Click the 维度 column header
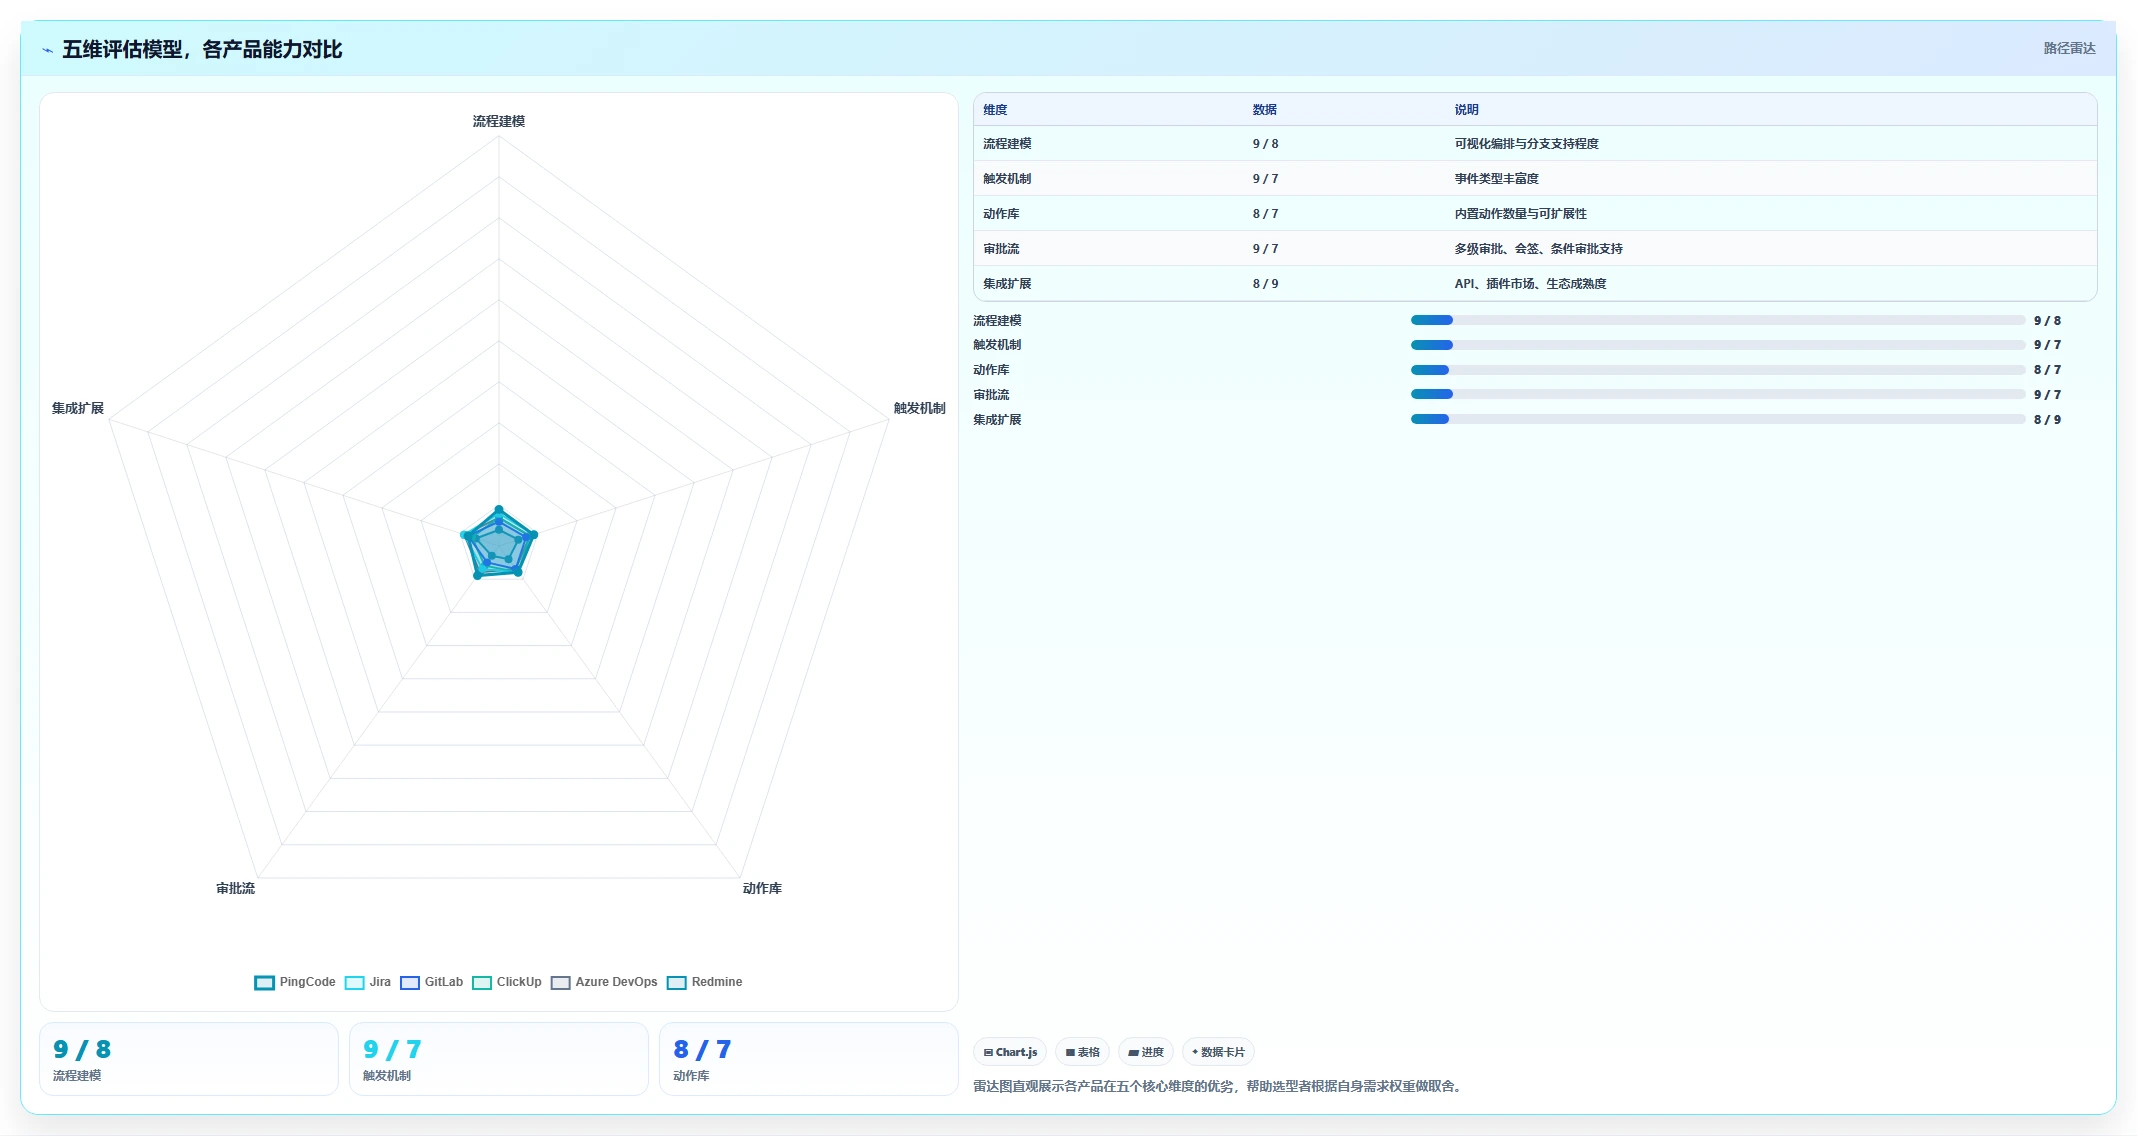Viewport: 2137px width, 1136px height. [995, 110]
